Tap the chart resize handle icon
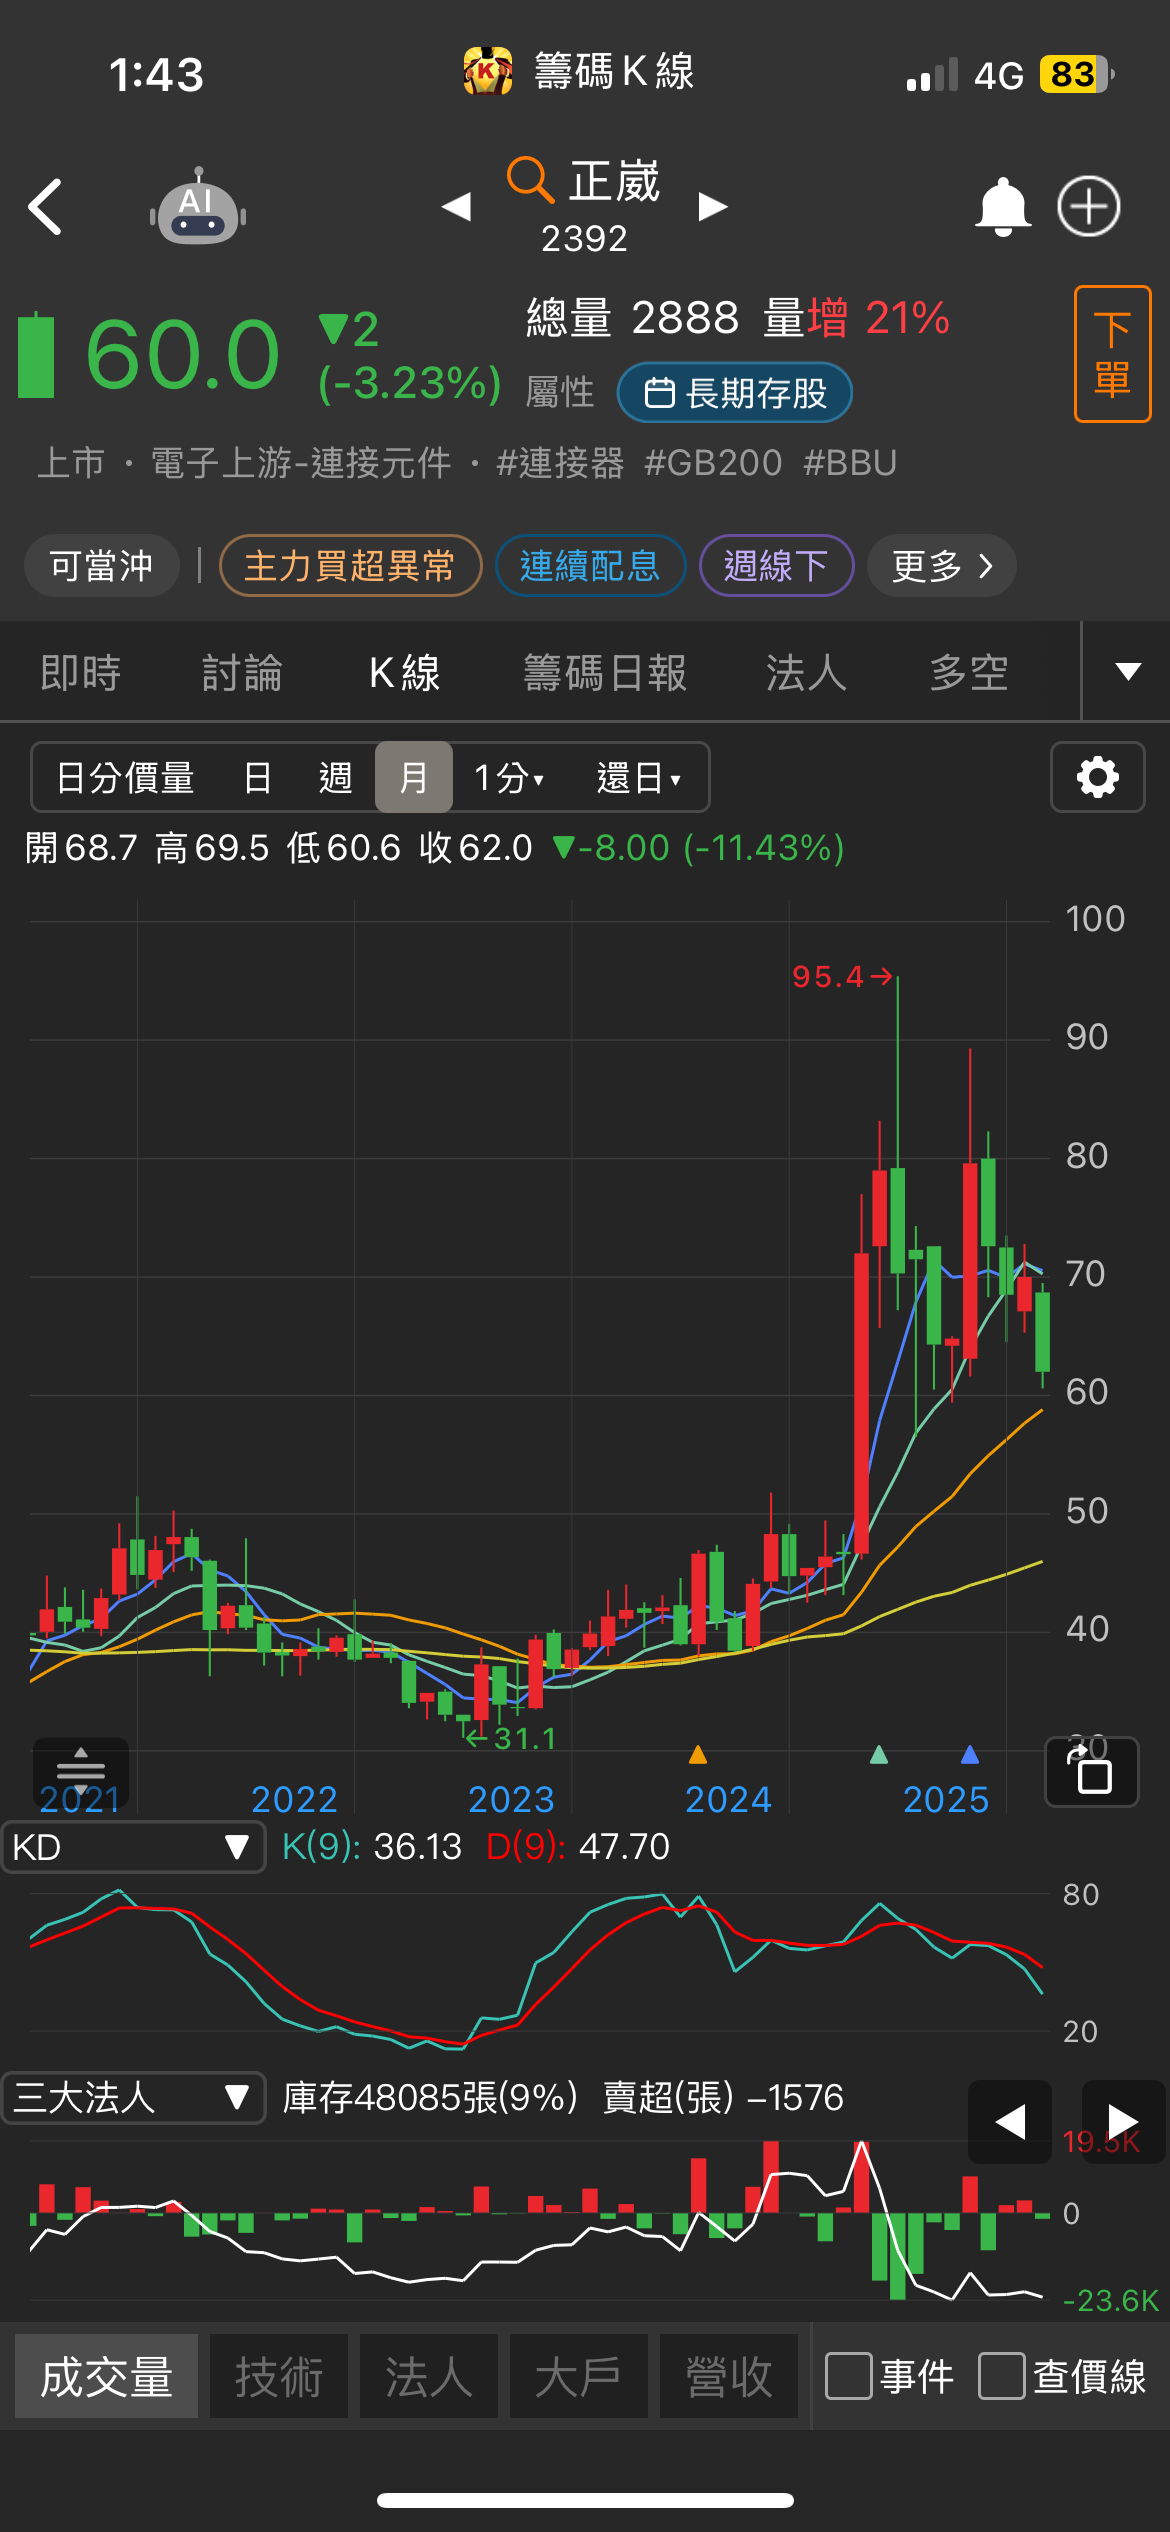 point(81,1771)
